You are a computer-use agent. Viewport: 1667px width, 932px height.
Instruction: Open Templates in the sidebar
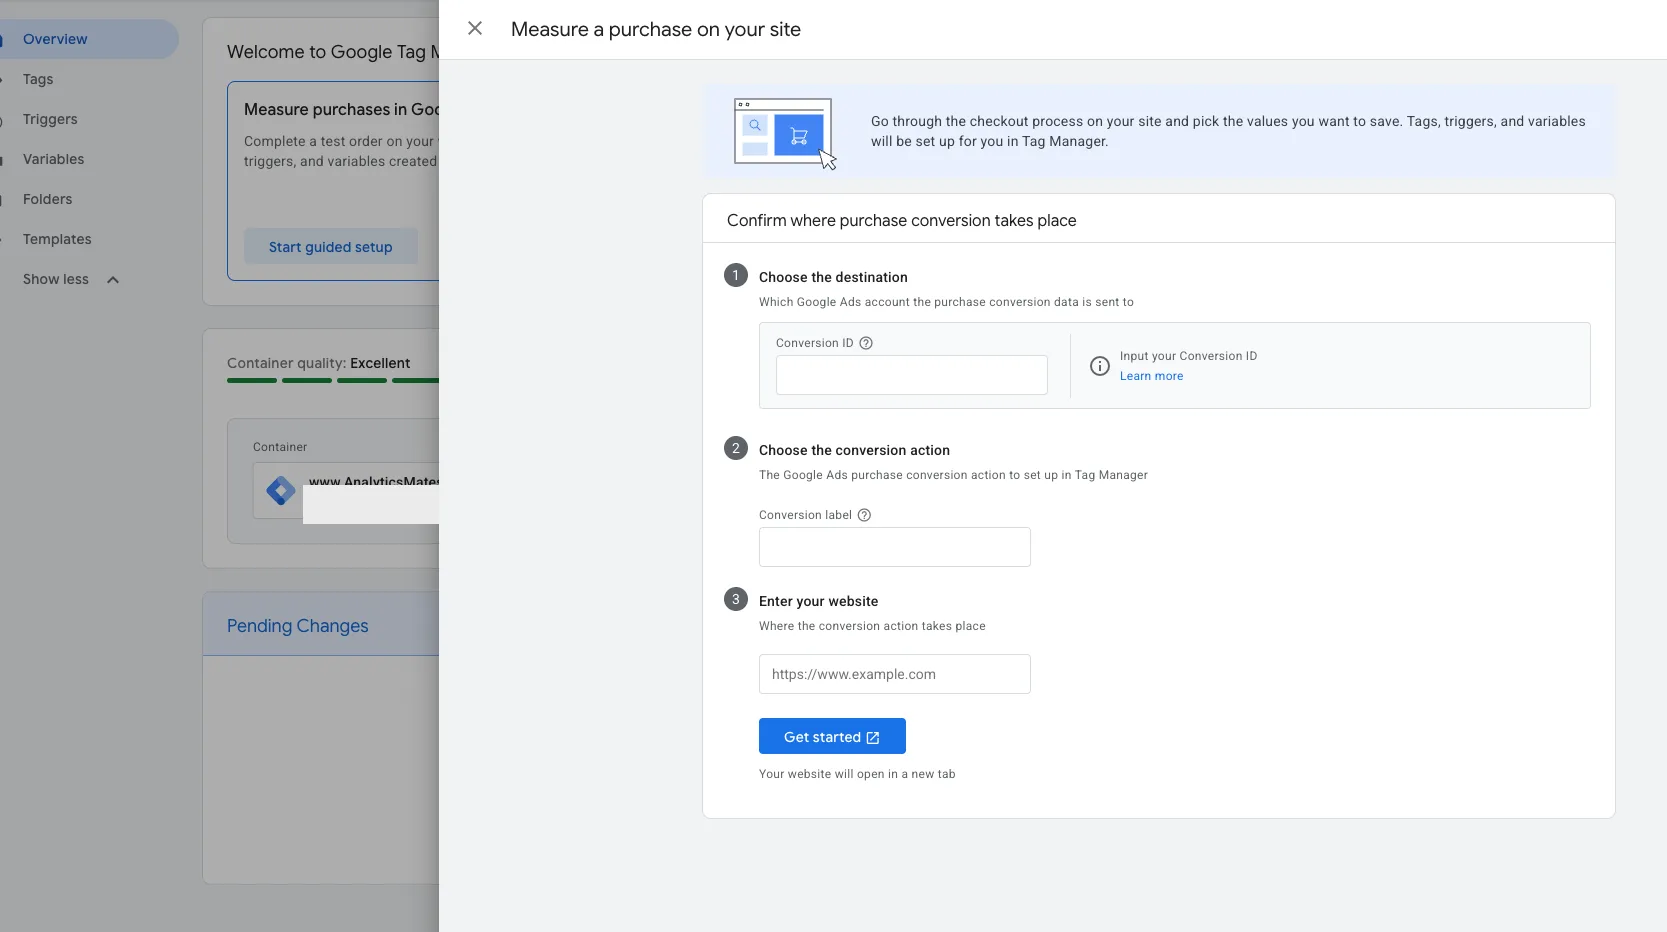pos(57,239)
